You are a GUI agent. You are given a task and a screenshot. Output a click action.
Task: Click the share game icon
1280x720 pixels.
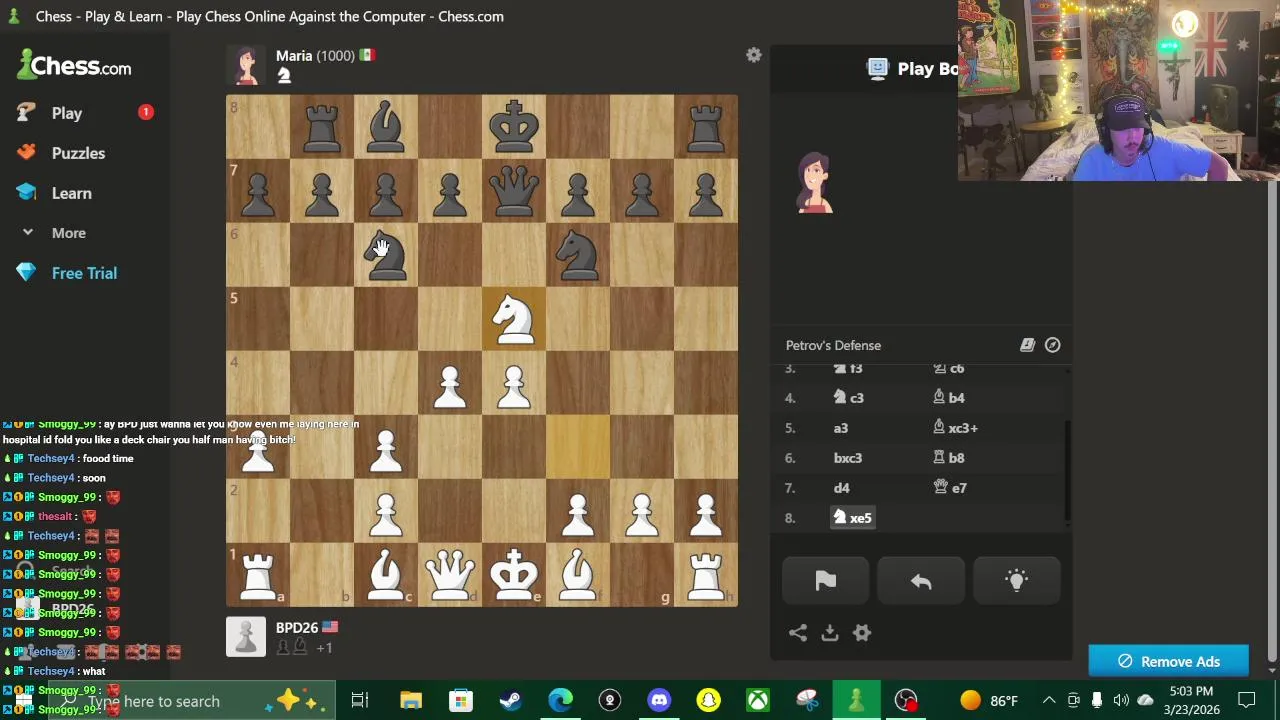[798, 633]
